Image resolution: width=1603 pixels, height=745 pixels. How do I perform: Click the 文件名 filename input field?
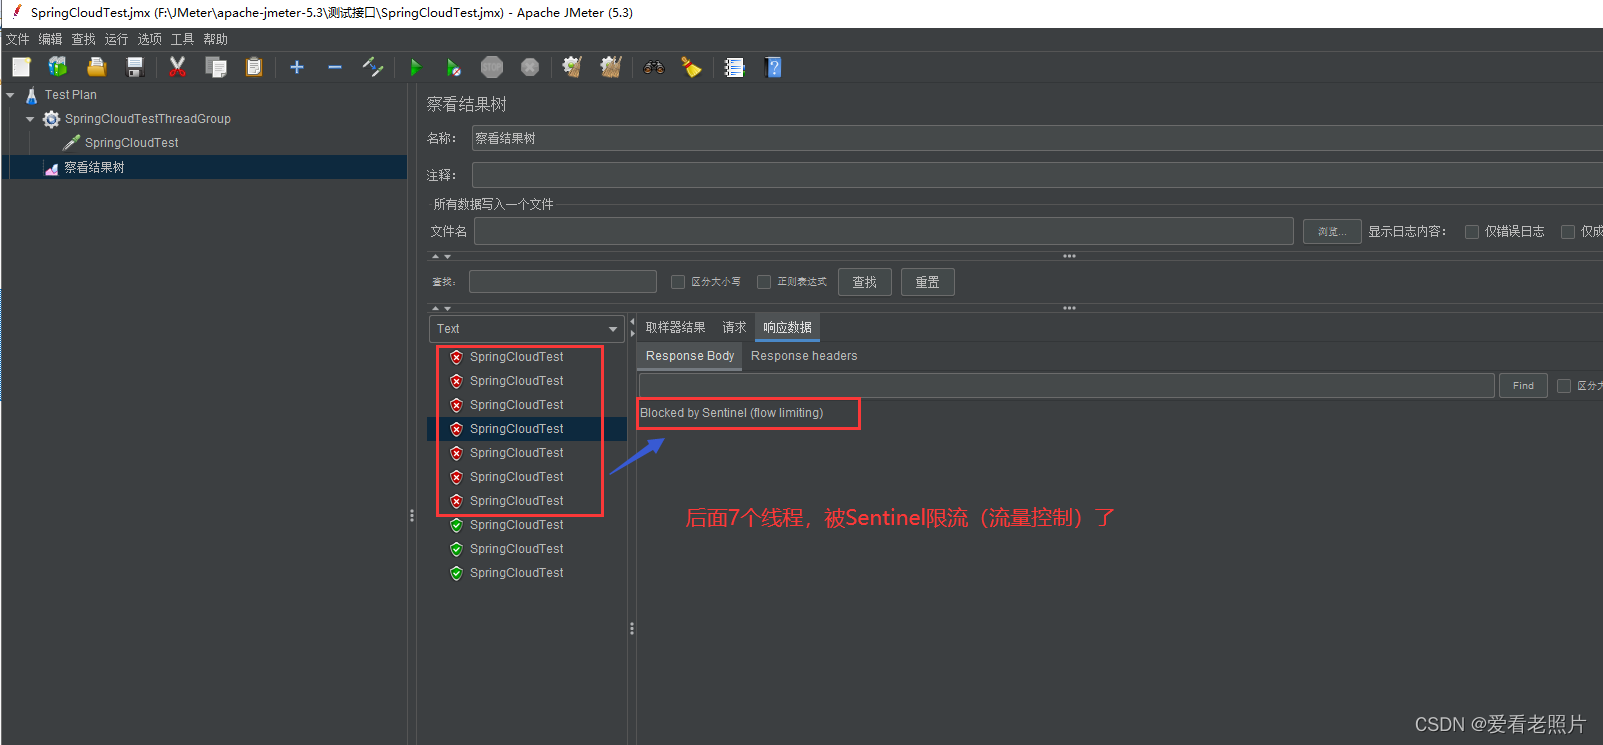pos(884,232)
